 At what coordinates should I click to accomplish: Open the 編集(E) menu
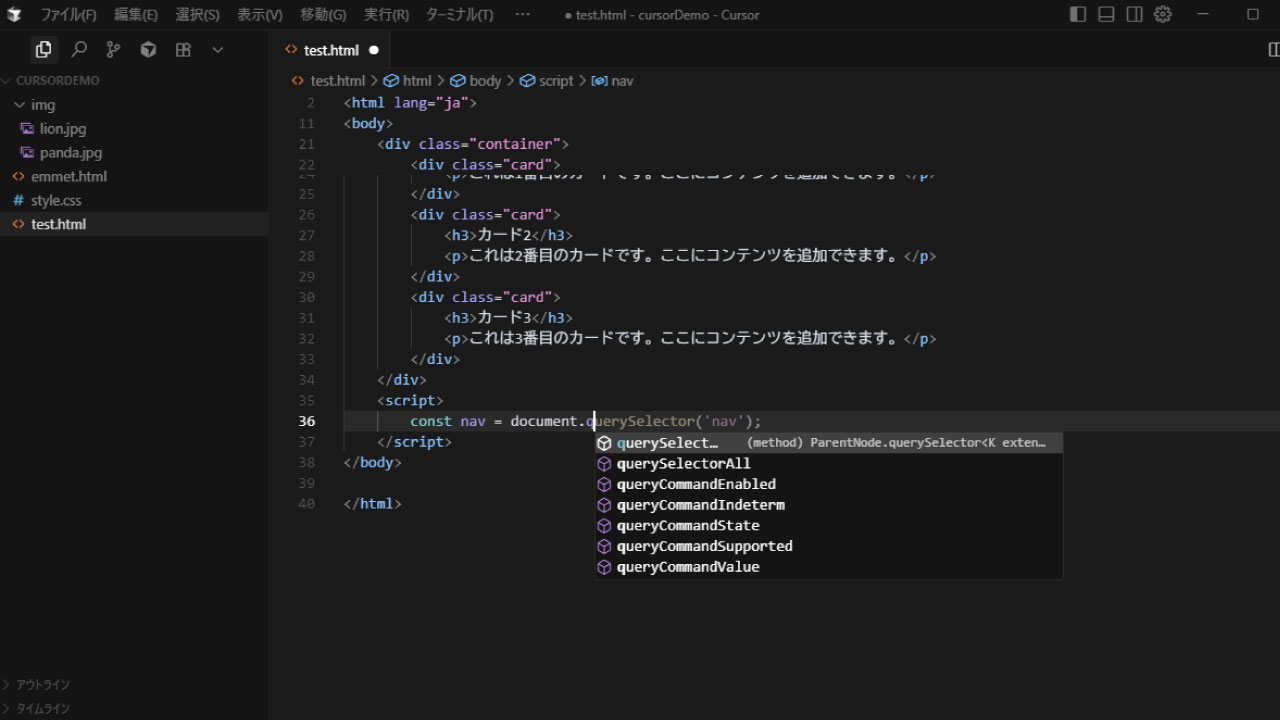pos(135,15)
